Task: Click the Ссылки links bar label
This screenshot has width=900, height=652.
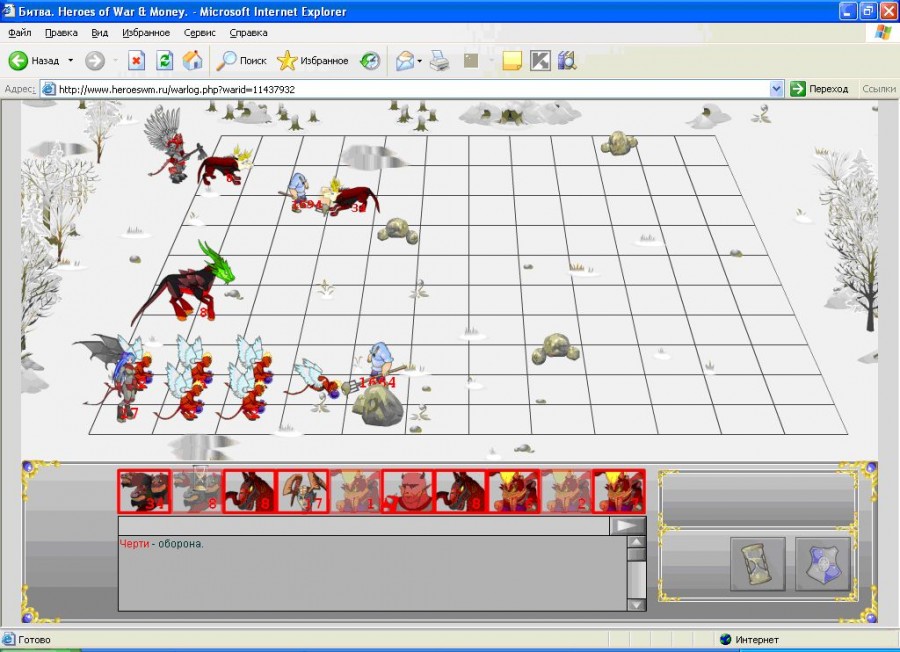Action: (879, 89)
